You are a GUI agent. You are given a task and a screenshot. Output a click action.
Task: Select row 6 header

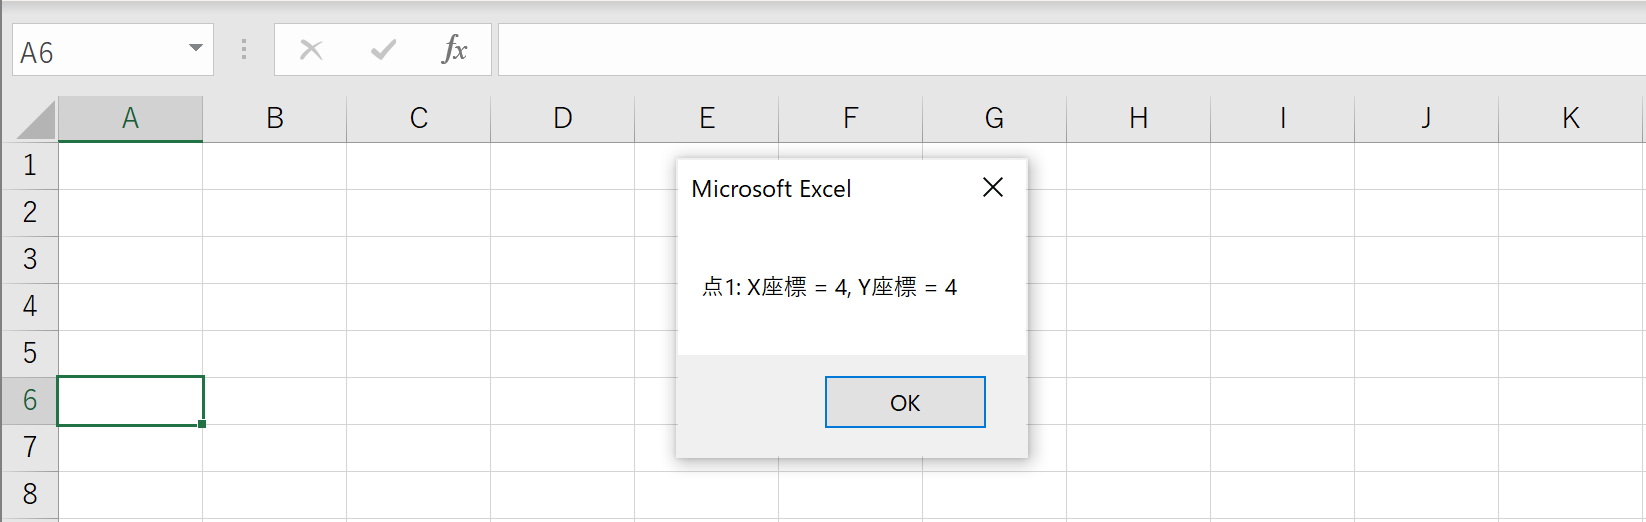pyautogui.click(x=30, y=401)
